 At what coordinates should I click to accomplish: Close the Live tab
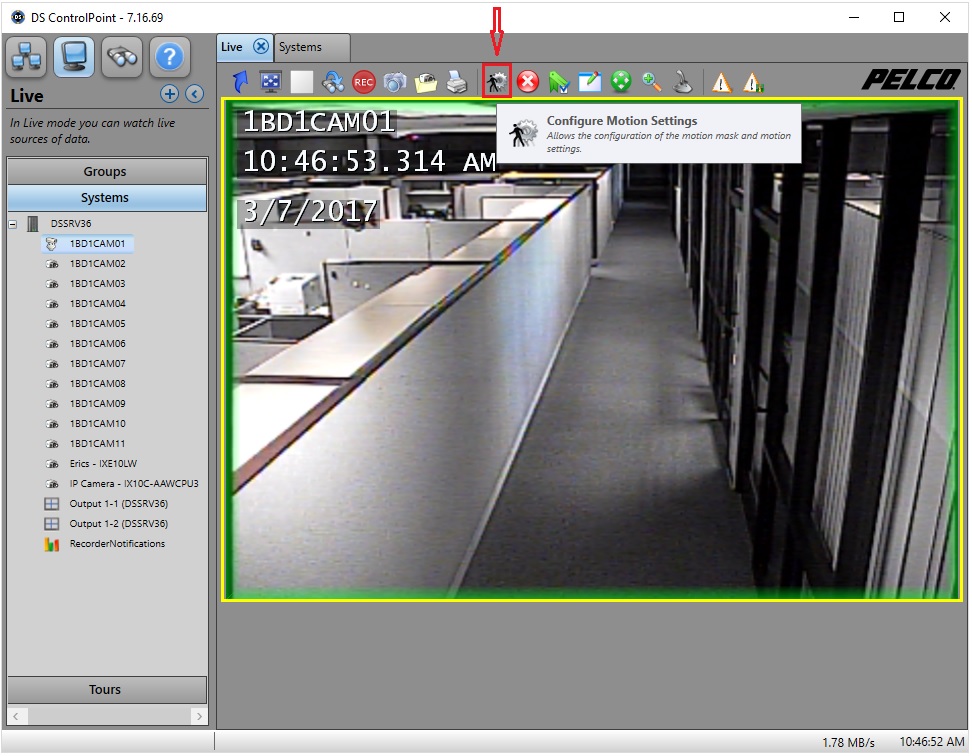(x=262, y=47)
